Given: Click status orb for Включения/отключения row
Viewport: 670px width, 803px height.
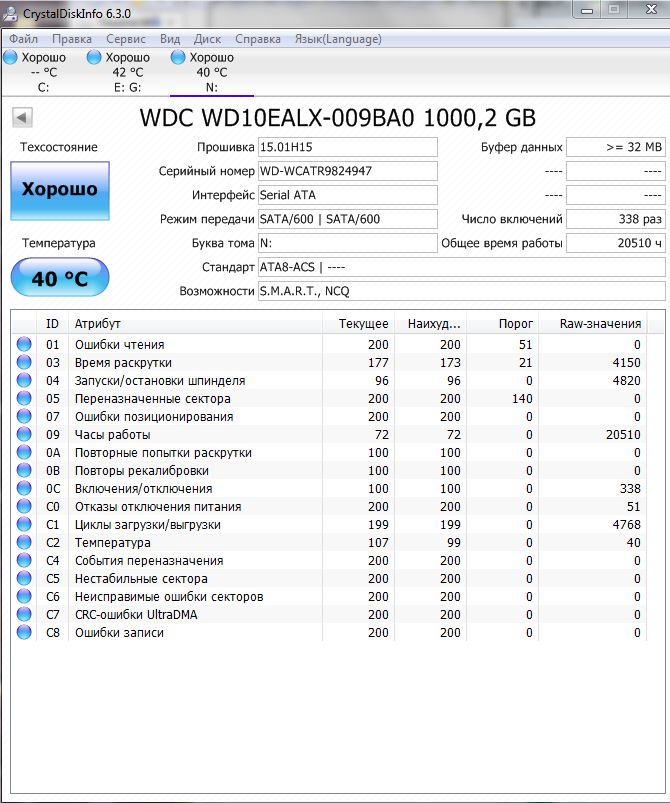Looking at the screenshot, I should point(24,488).
